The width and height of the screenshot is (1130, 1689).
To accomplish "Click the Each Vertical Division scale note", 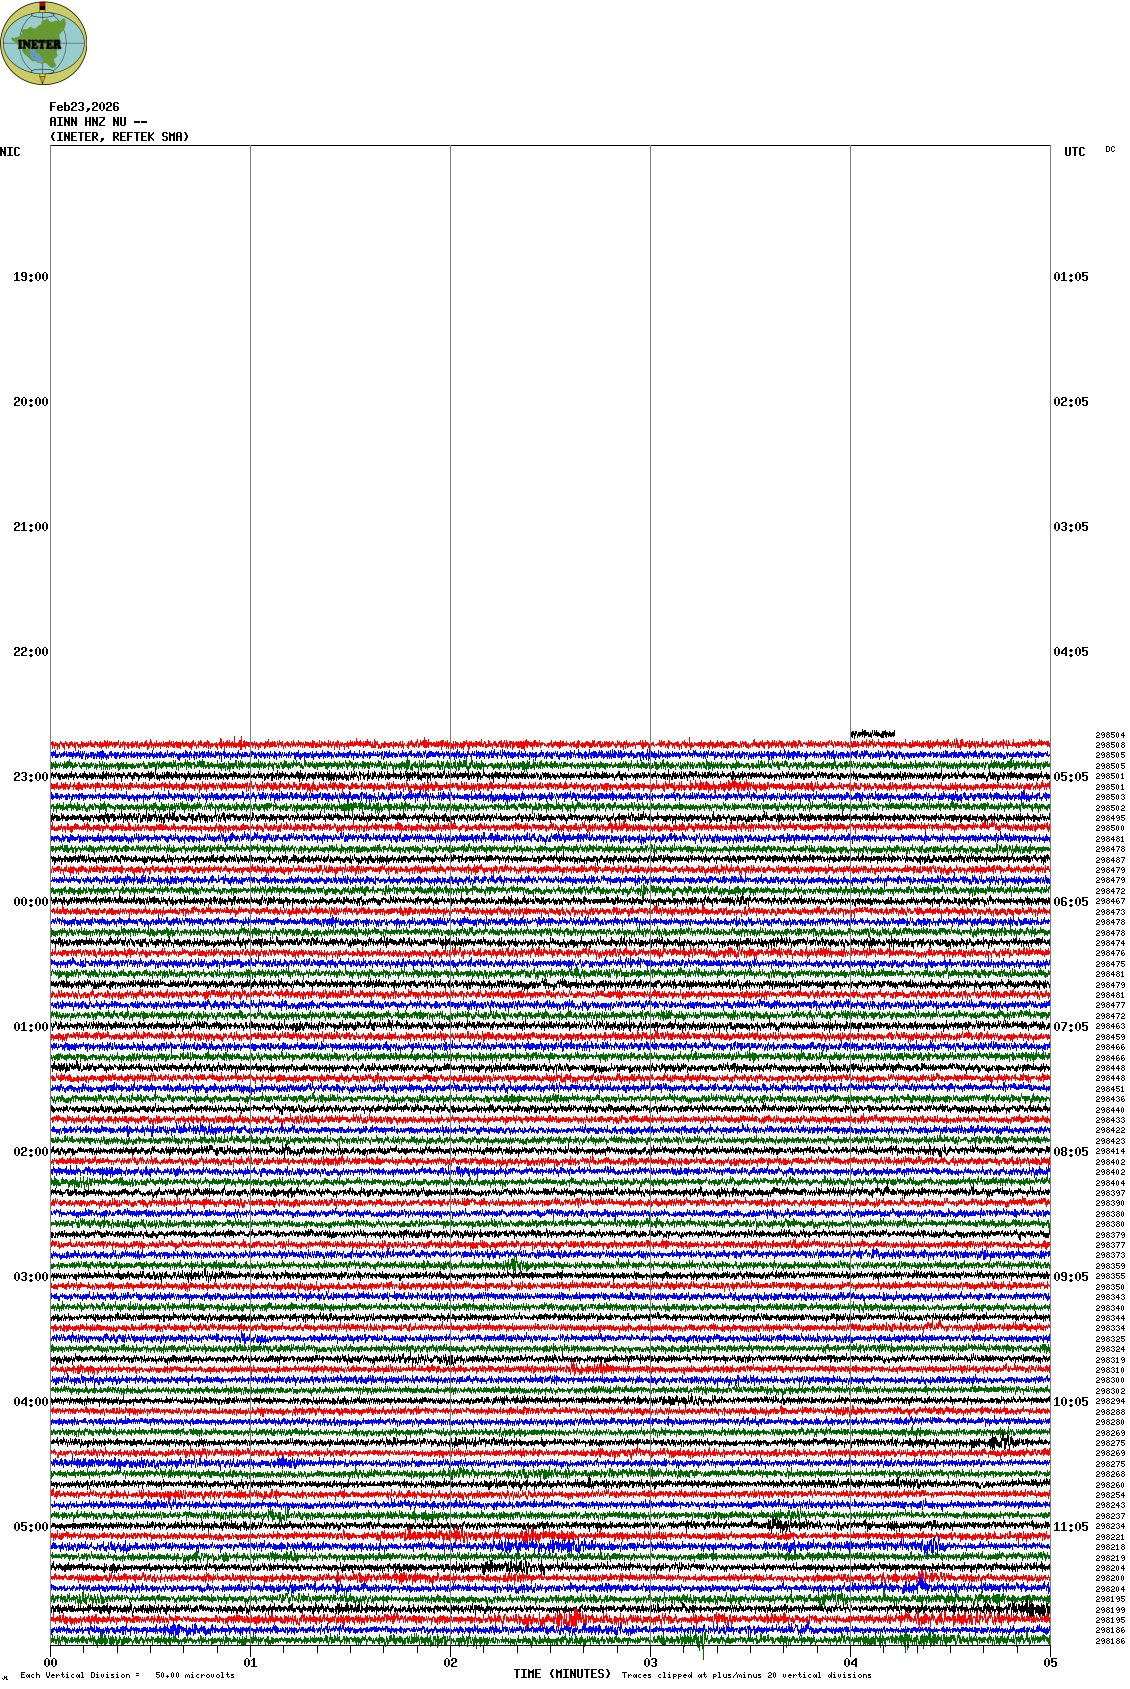I will tap(127, 1675).
